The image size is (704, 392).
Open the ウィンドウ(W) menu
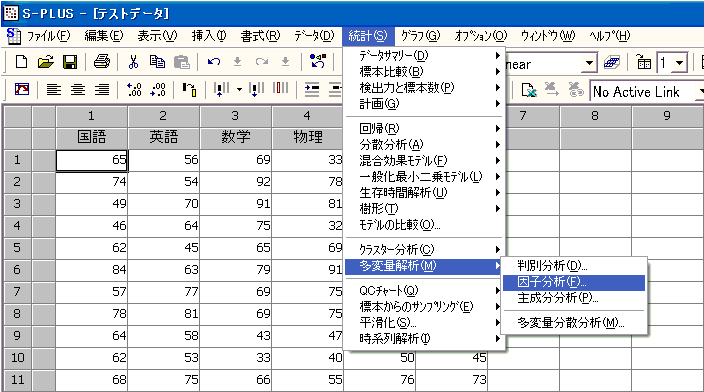tap(548, 35)
